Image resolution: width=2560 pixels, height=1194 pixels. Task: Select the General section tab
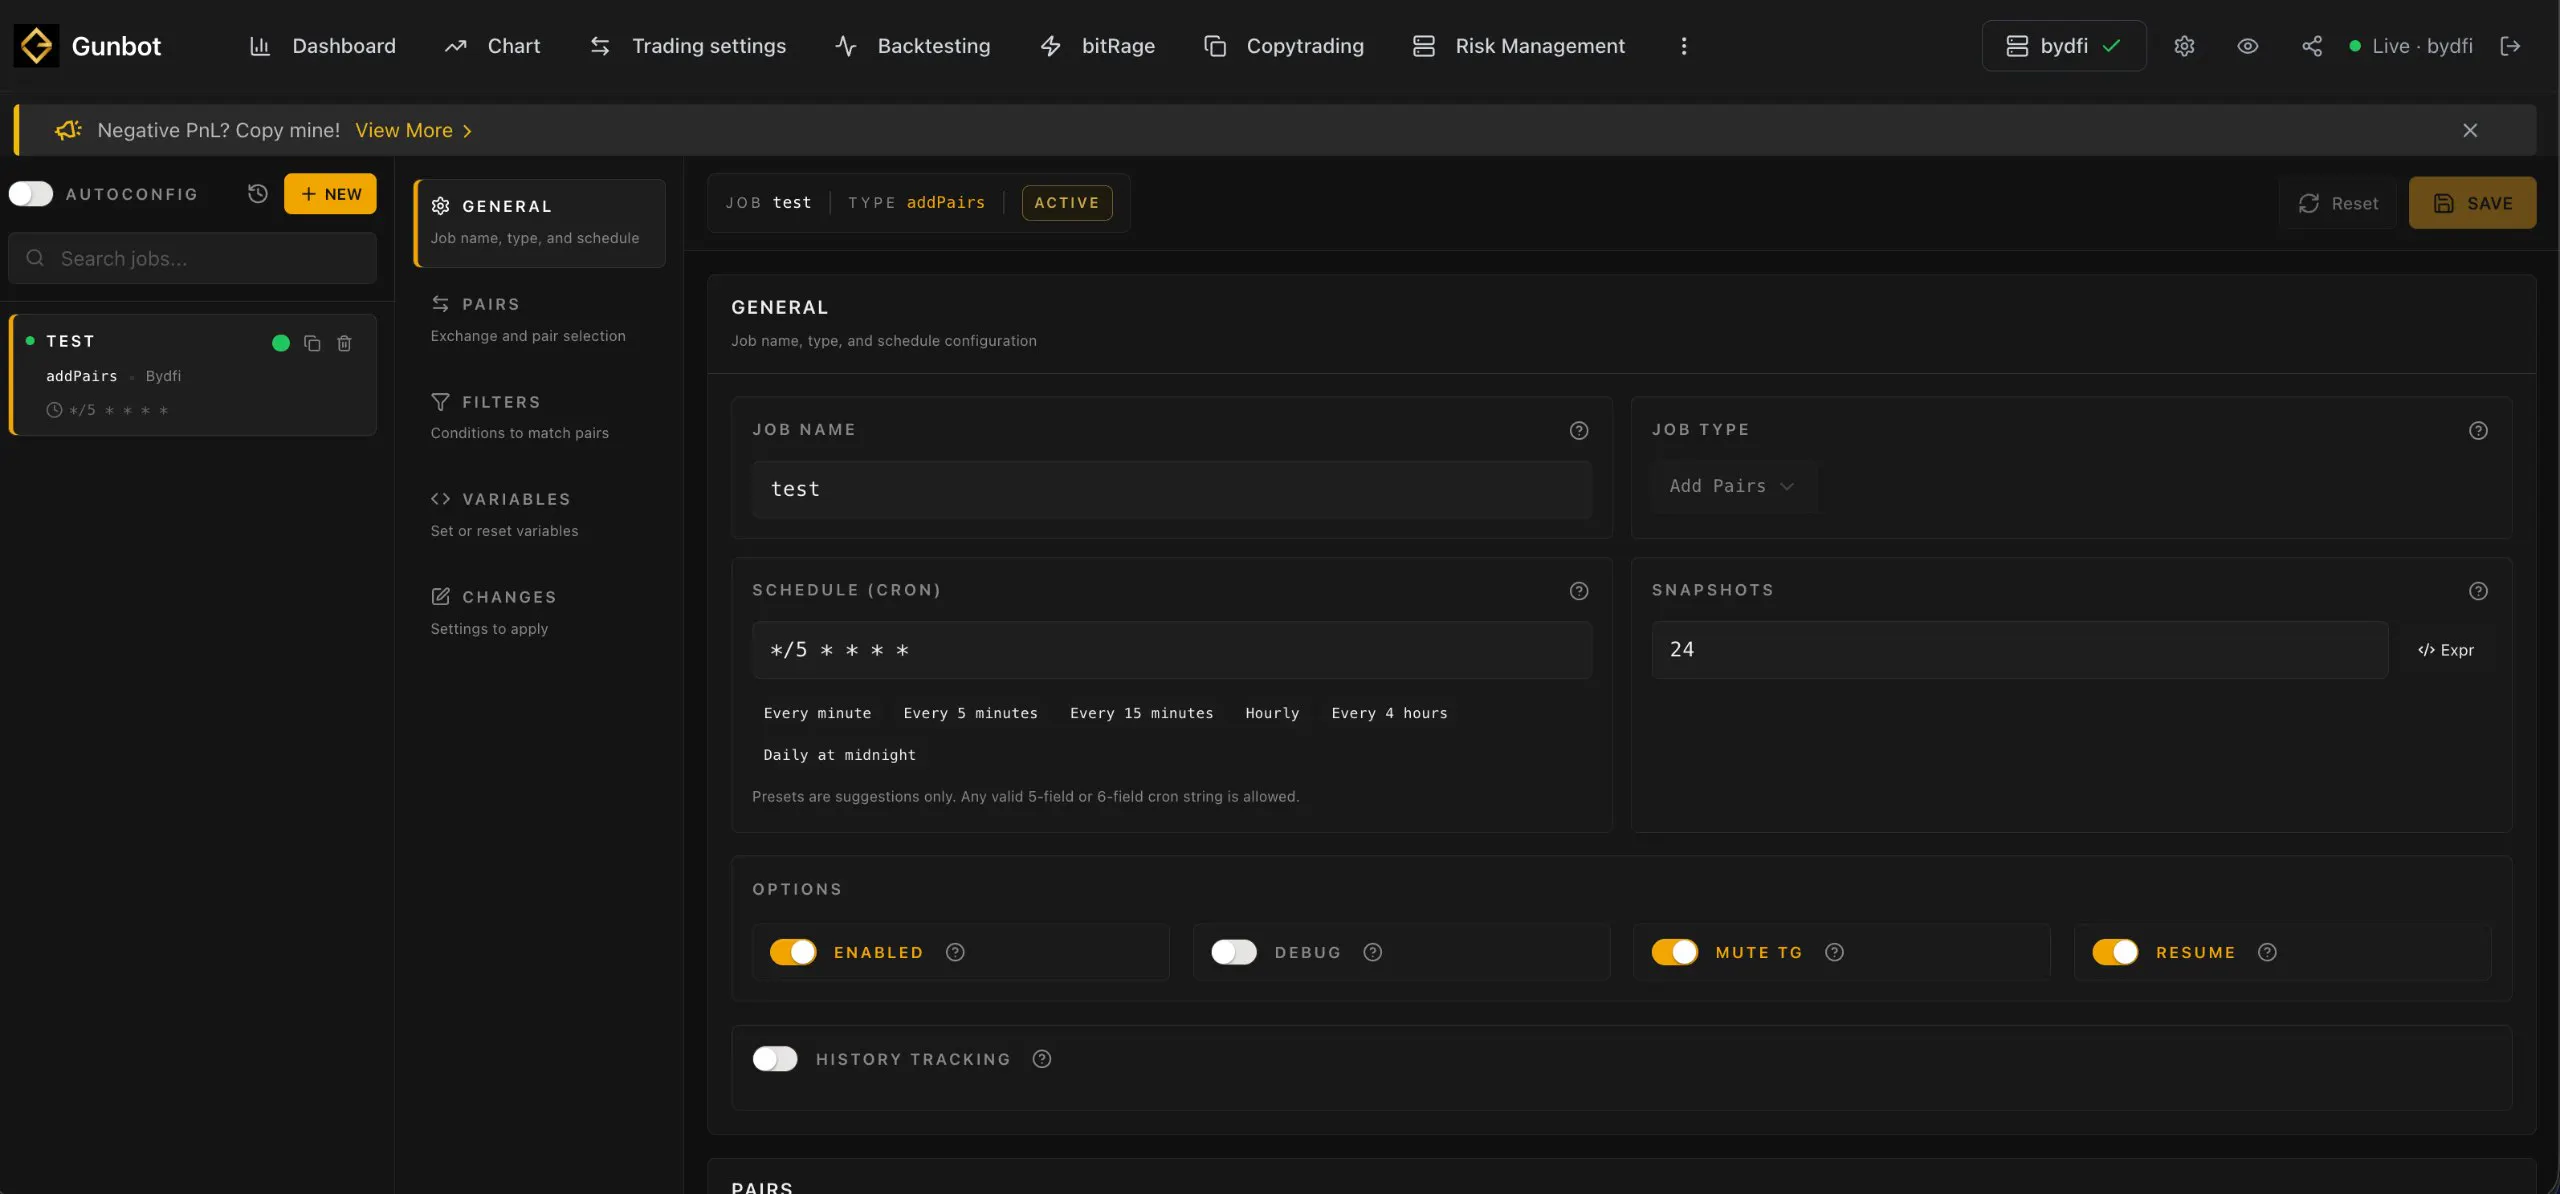click(x=540, y=223)
